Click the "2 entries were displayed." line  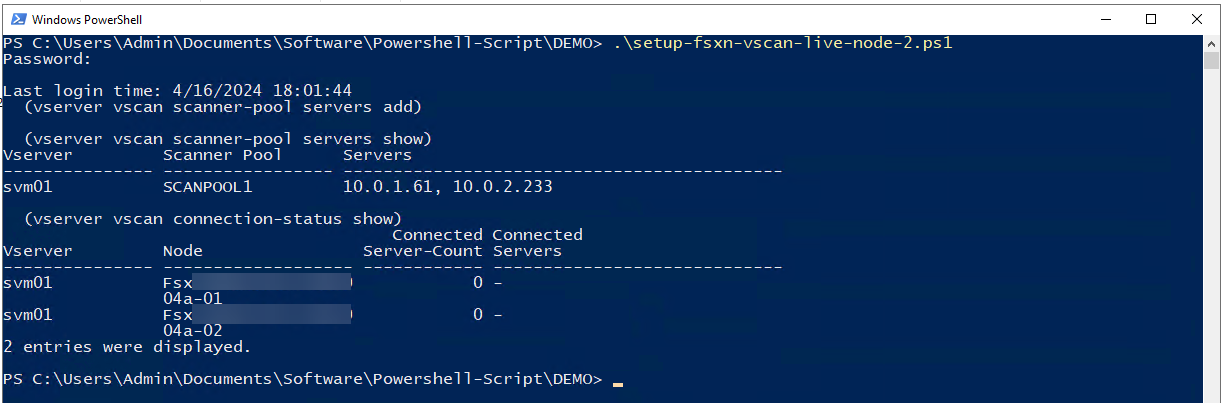tap(127, 347)
